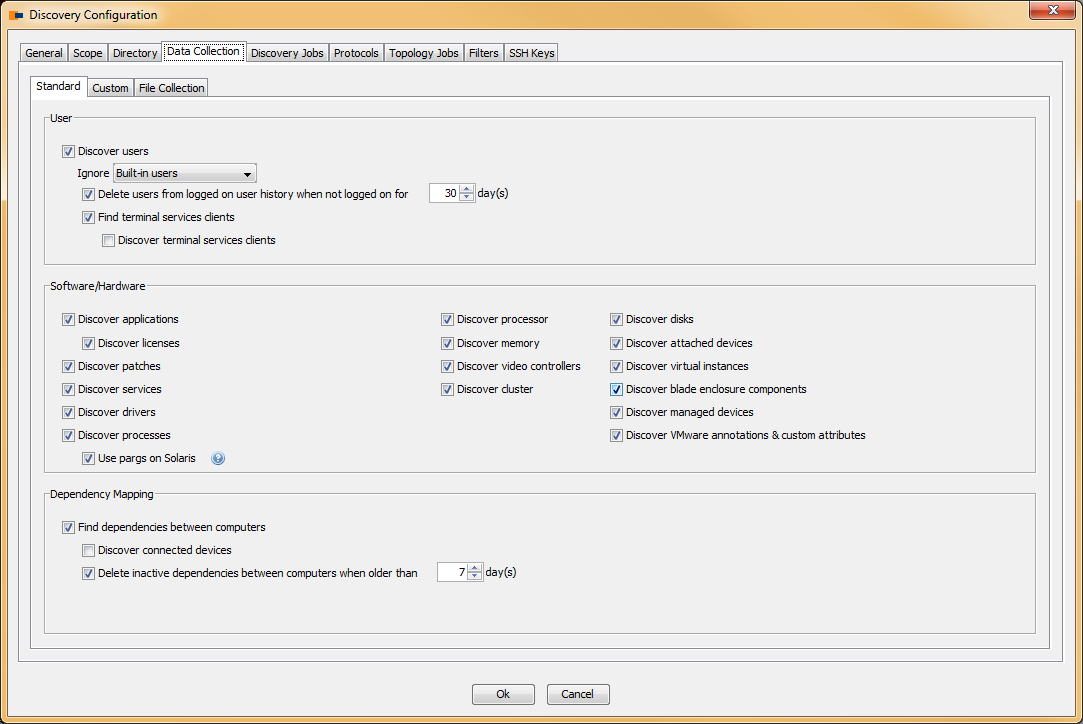Switch to the Discovery Jobs tab
The height and width of the screenshot is (724, 1083).
[x=287, y=53]
